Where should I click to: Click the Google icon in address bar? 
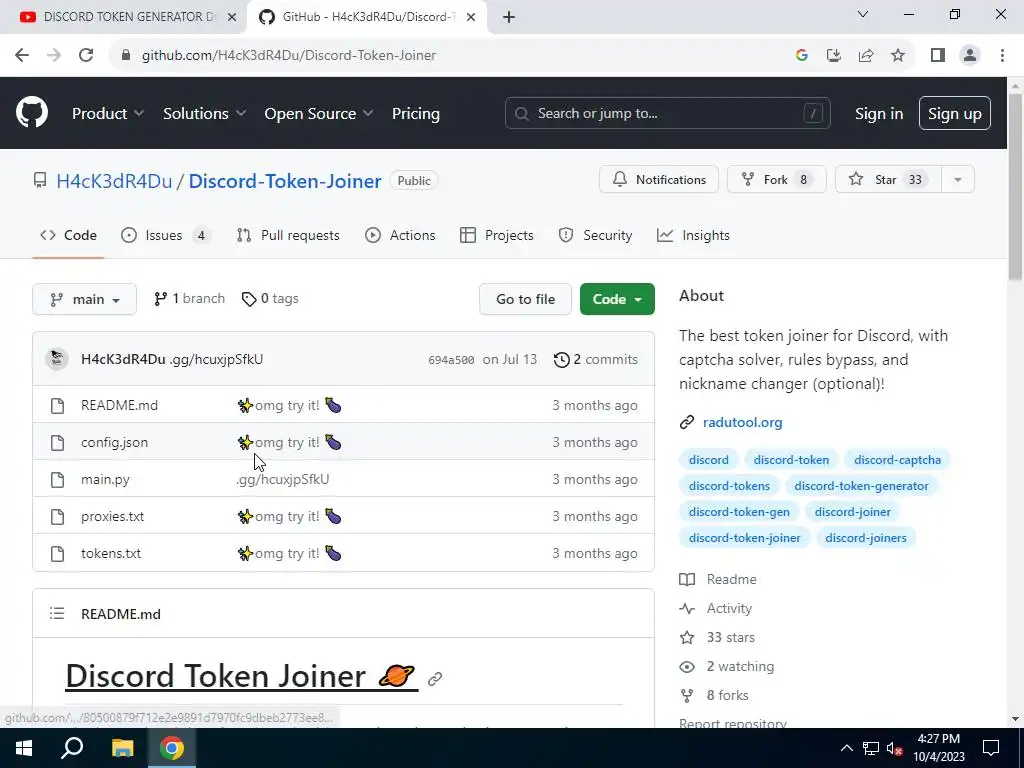pyautogui.click(x=802, y=56)
